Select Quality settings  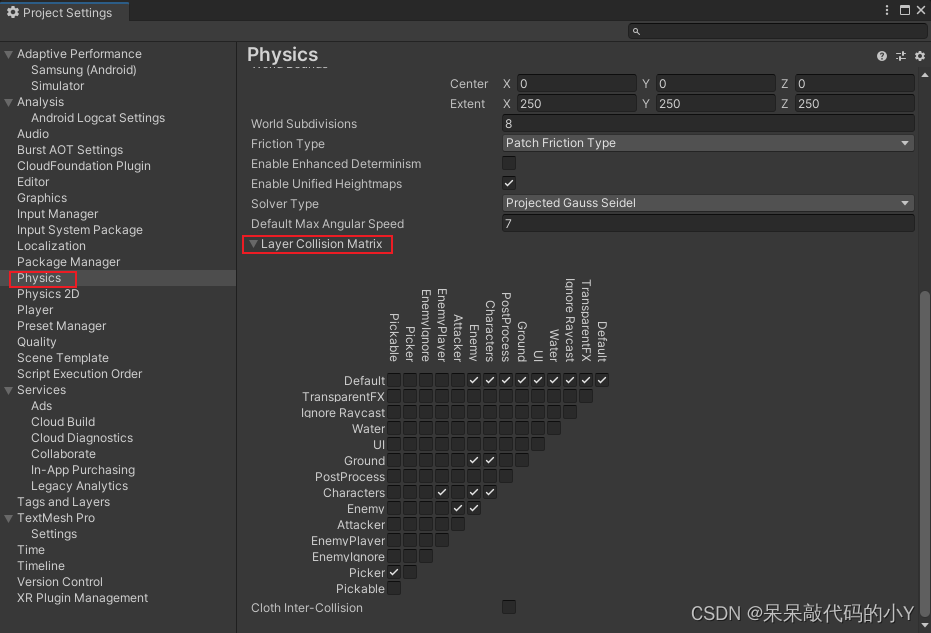point(37,343)
